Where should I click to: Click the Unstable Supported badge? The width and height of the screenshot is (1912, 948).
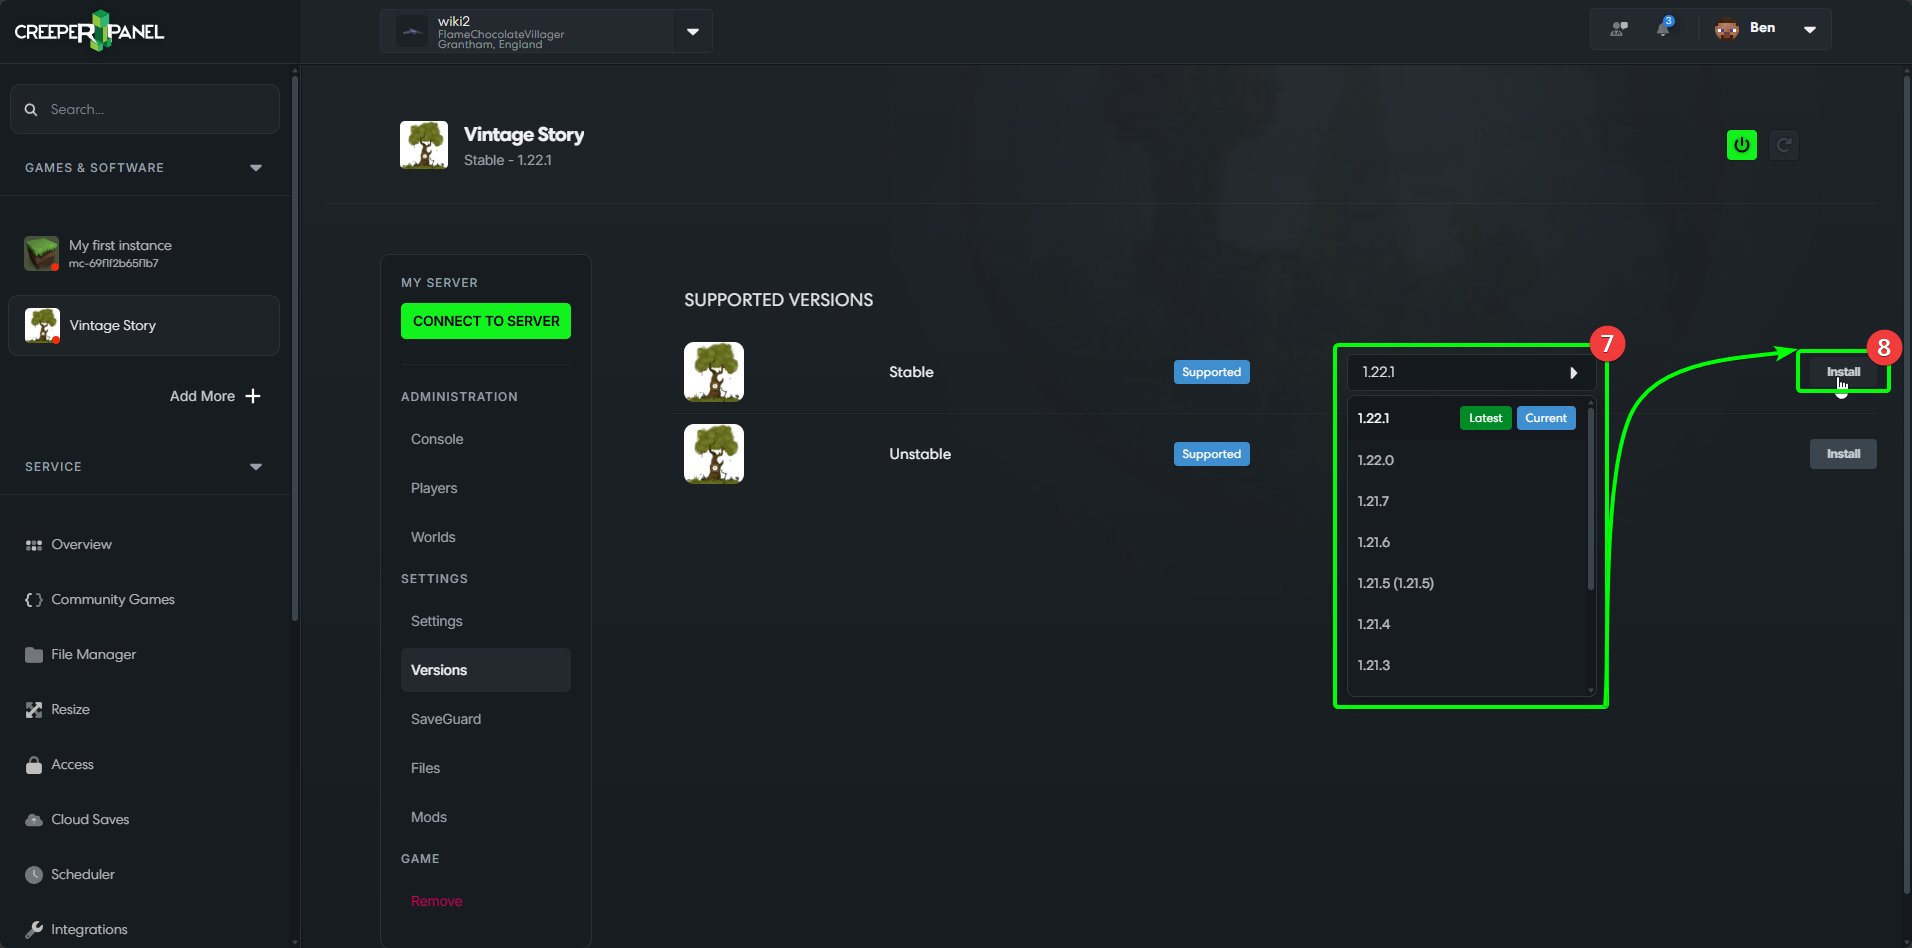(1211, 454)
